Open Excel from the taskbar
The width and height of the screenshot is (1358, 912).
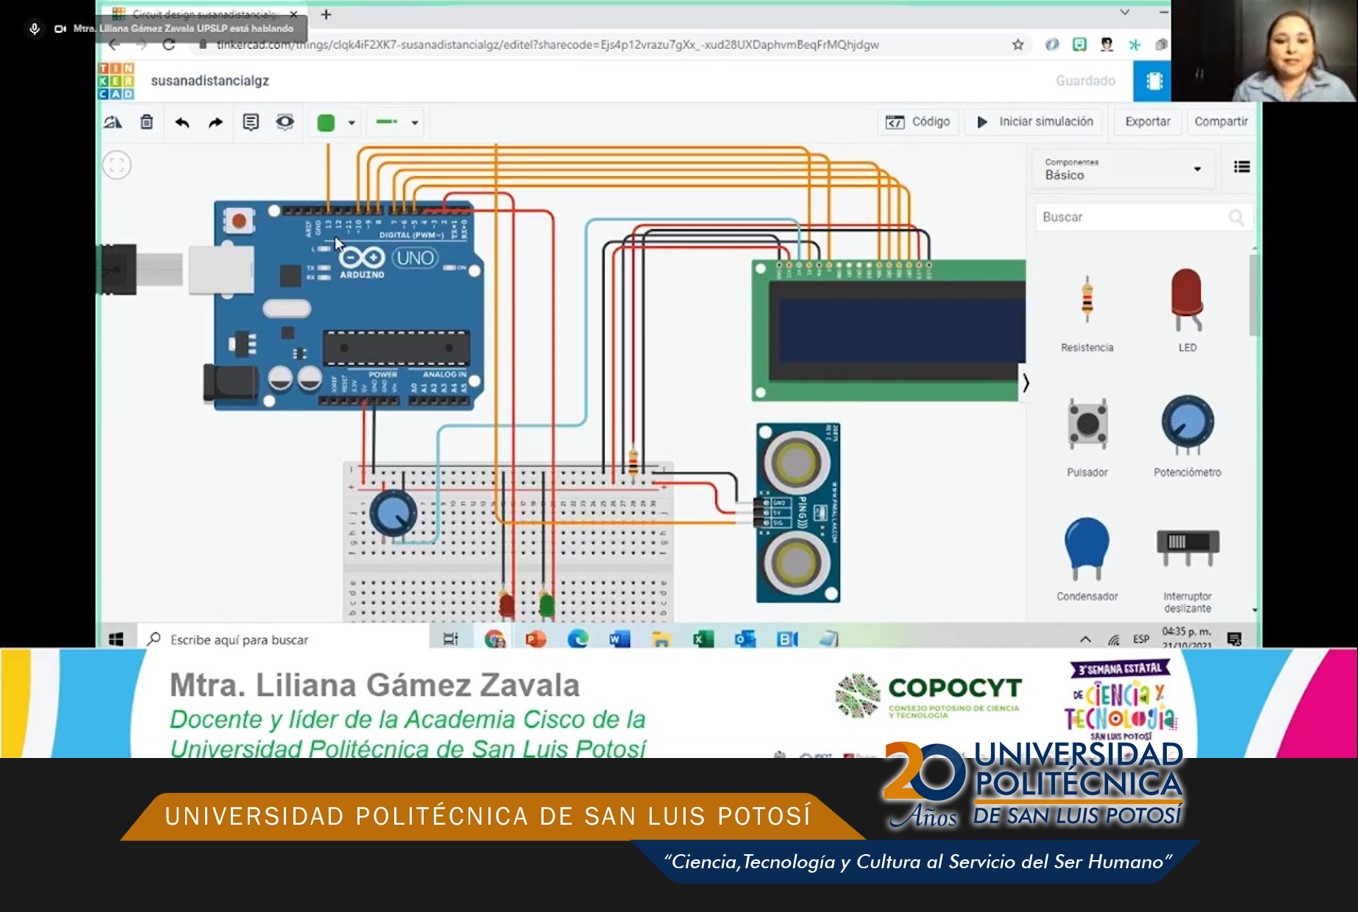(703, 639)
